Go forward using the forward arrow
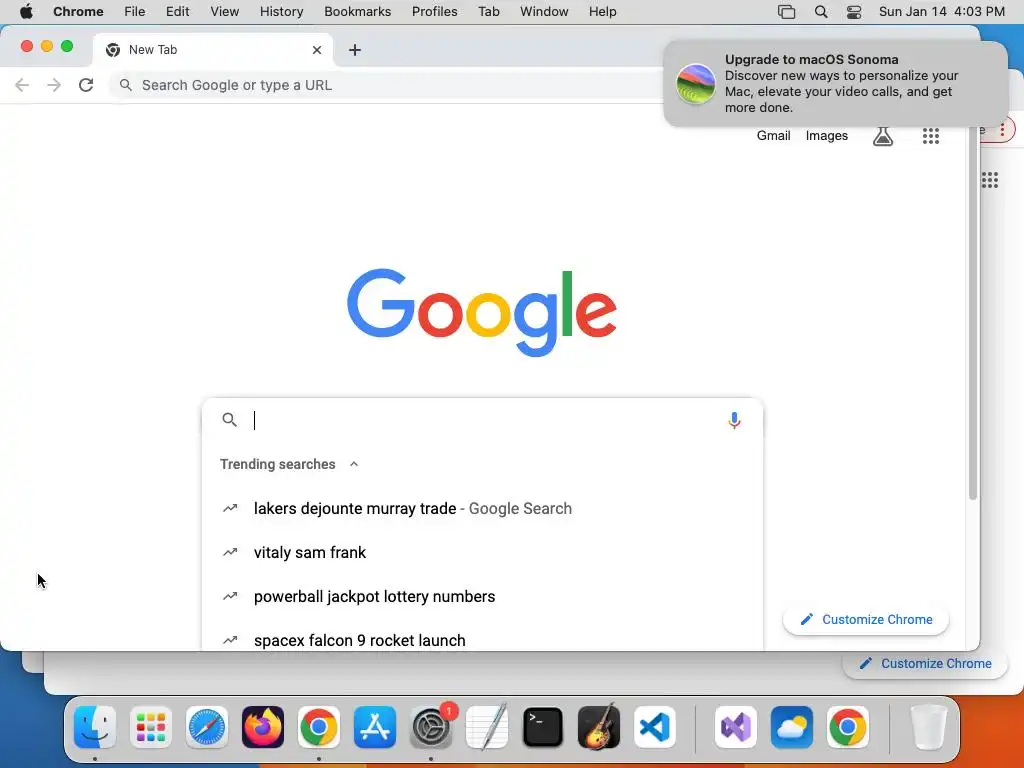Image resolution: width=1024 pixels, height=768 pixels. (x=54, y=85)
